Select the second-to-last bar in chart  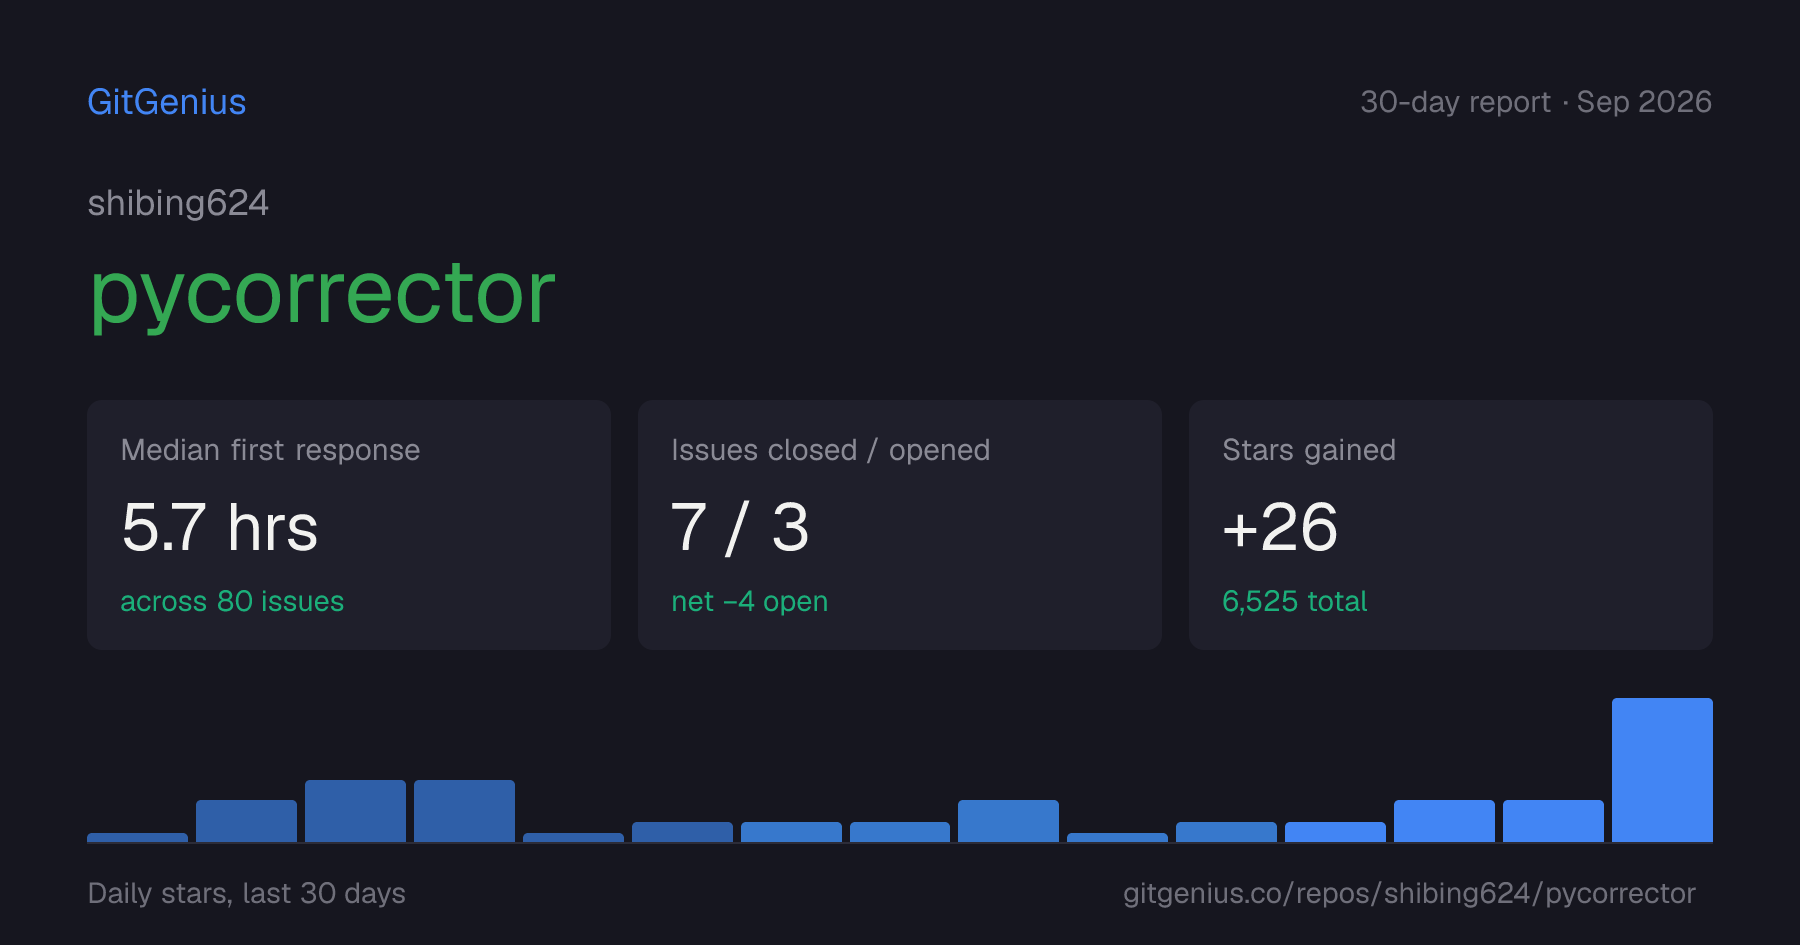click(x=1553, y=821)
